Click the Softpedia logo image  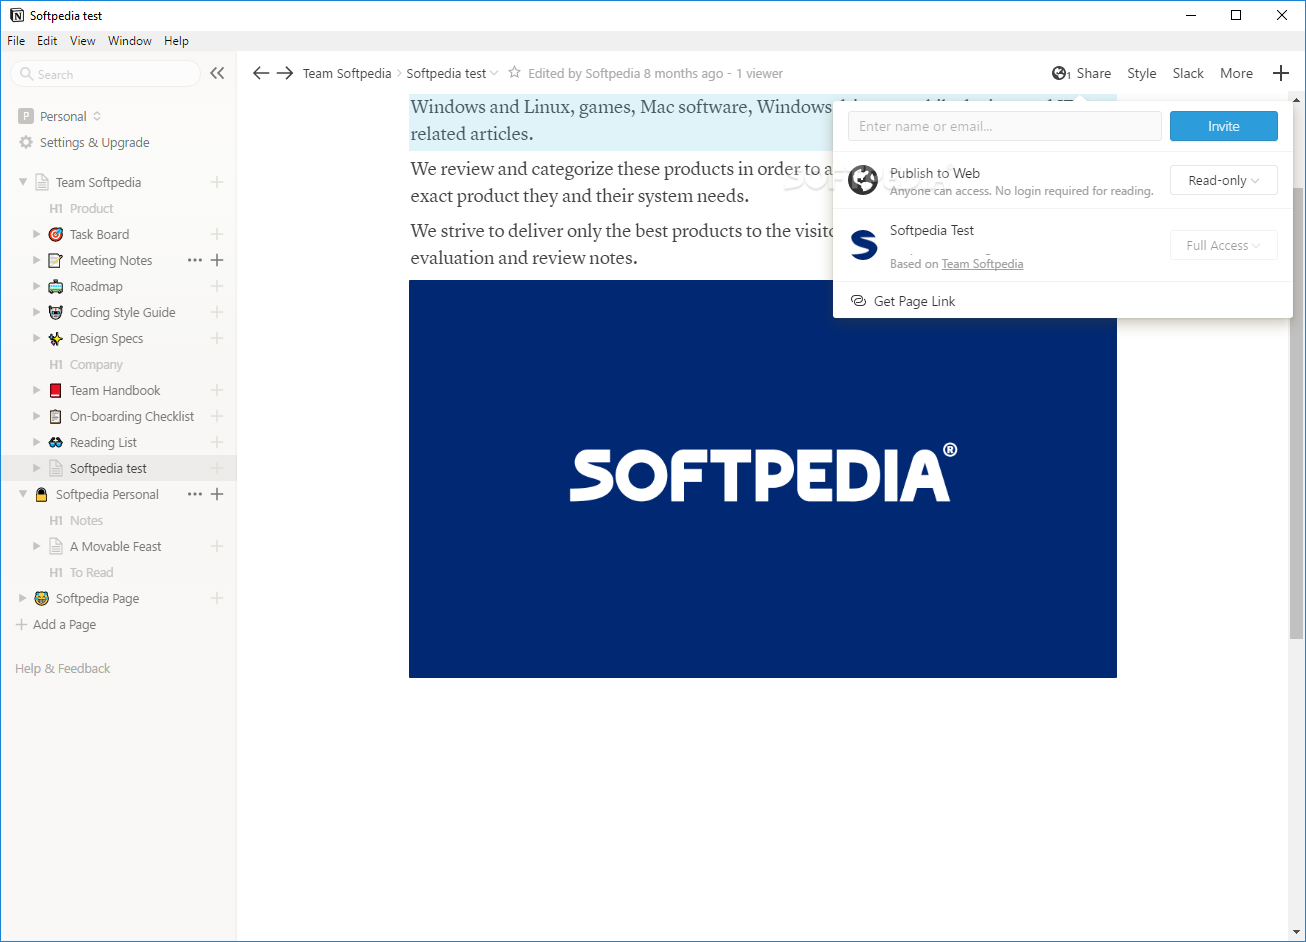click(x=763, y=479)
